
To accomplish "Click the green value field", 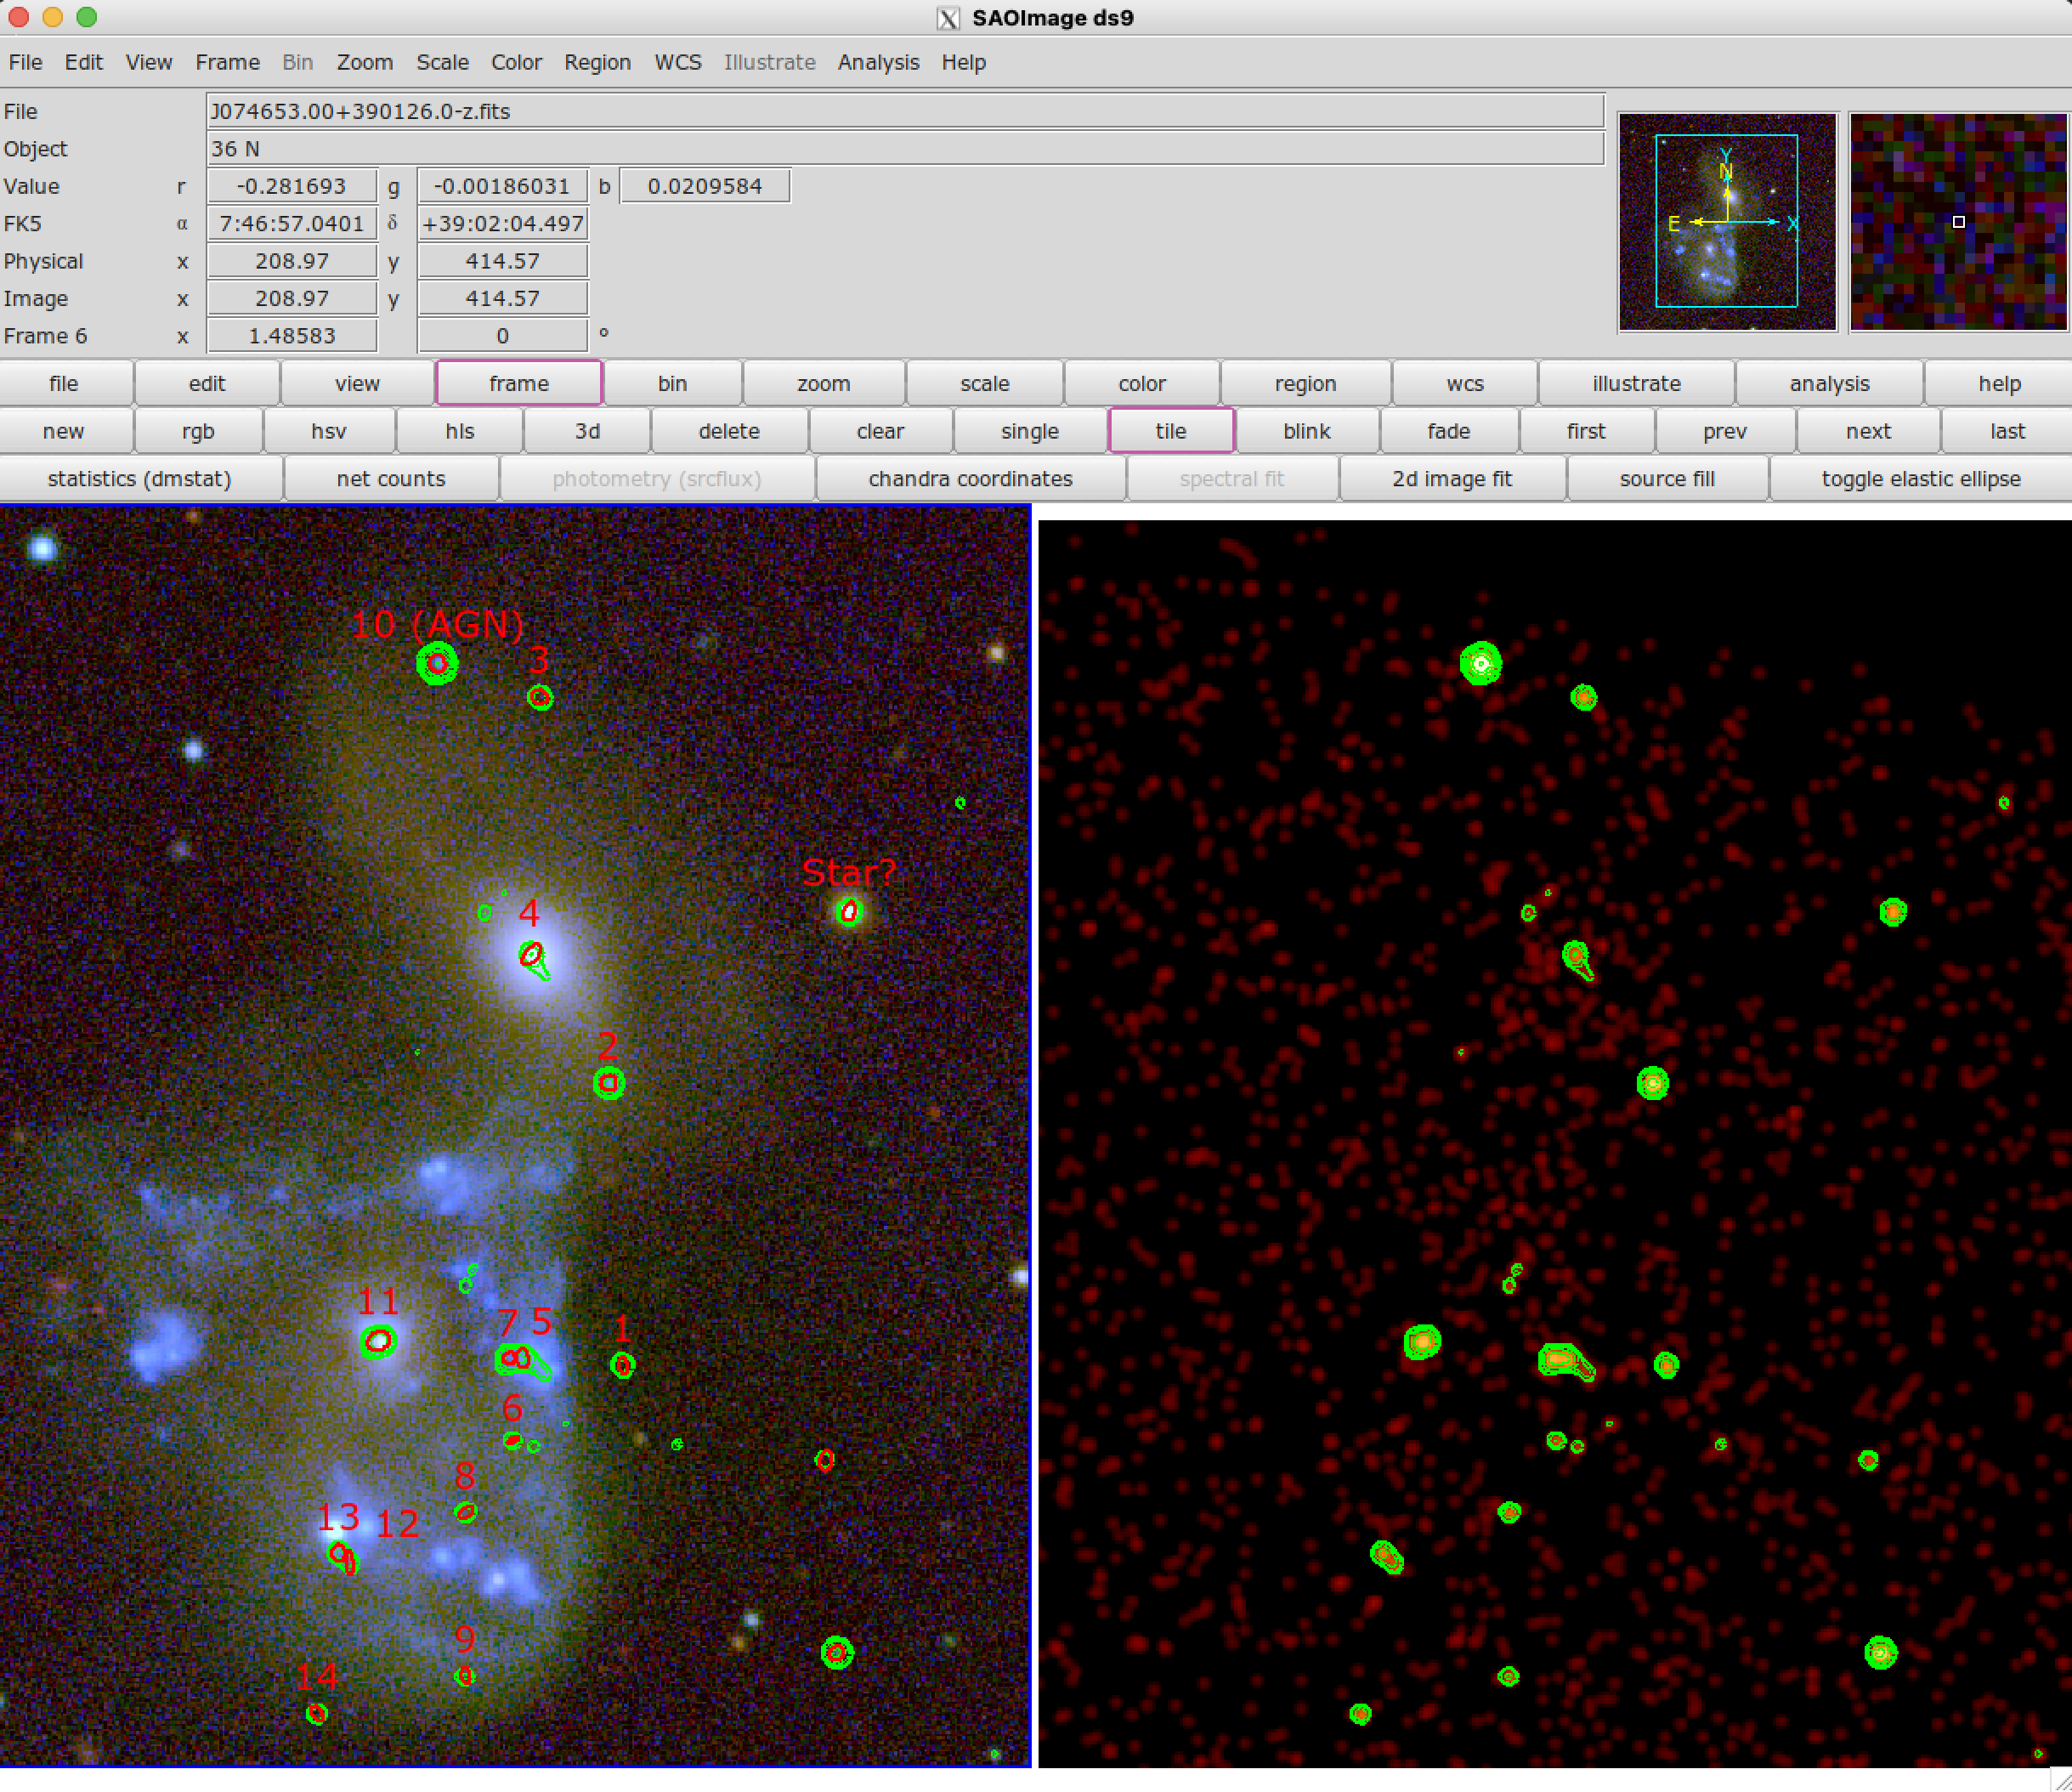I will click(503, 186).
